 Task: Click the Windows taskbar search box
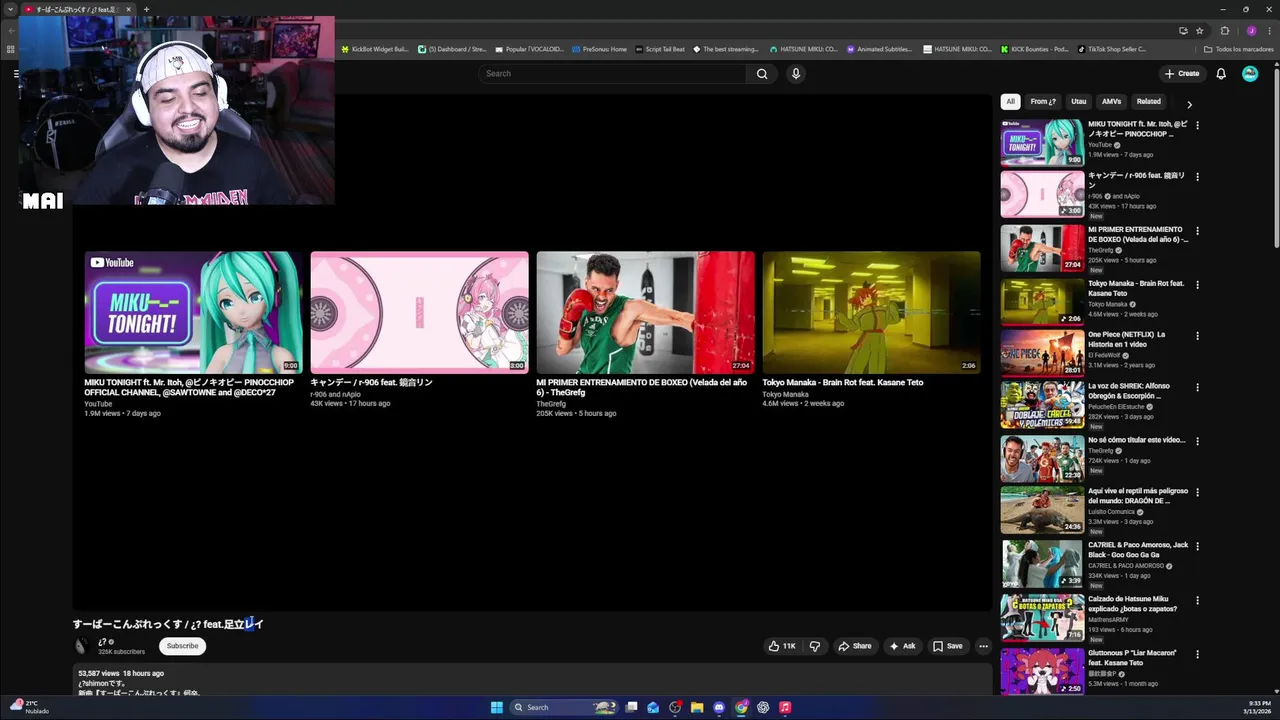tap(566, 707)
